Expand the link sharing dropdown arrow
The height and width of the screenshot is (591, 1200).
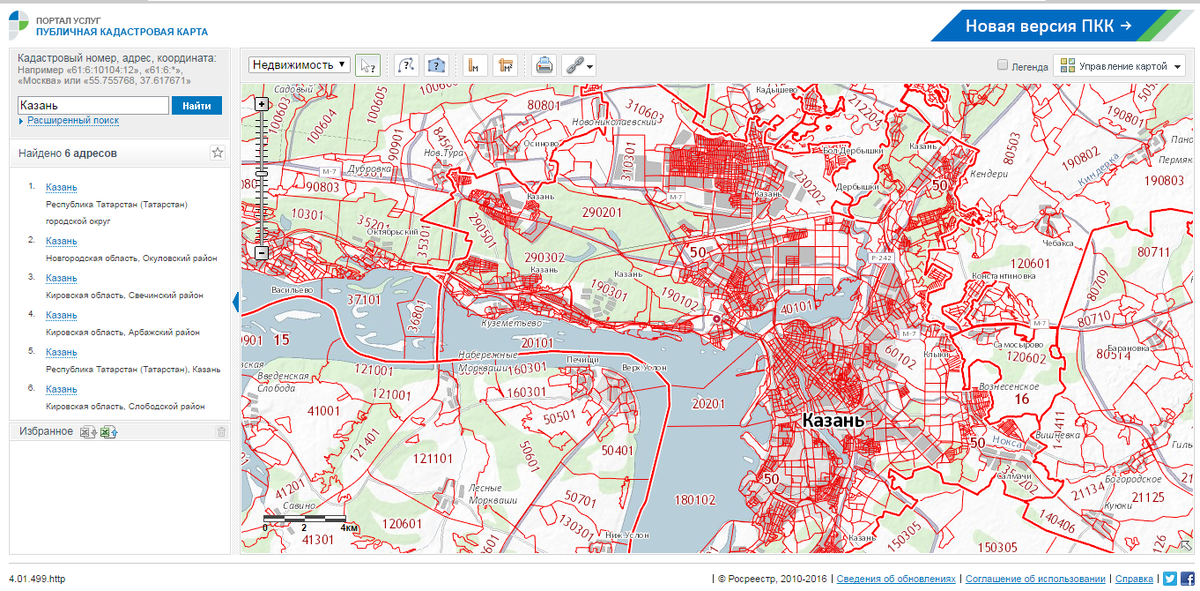click(591, 67)
